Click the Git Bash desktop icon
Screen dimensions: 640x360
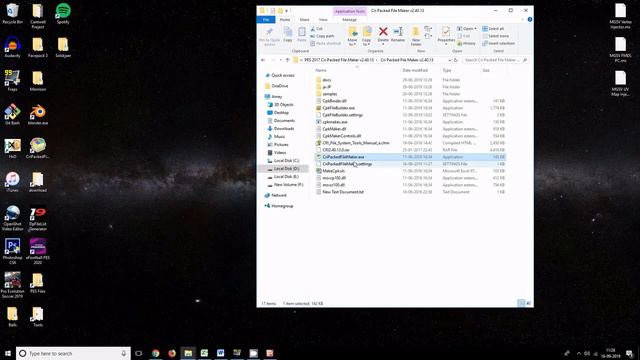pos(12,114)
